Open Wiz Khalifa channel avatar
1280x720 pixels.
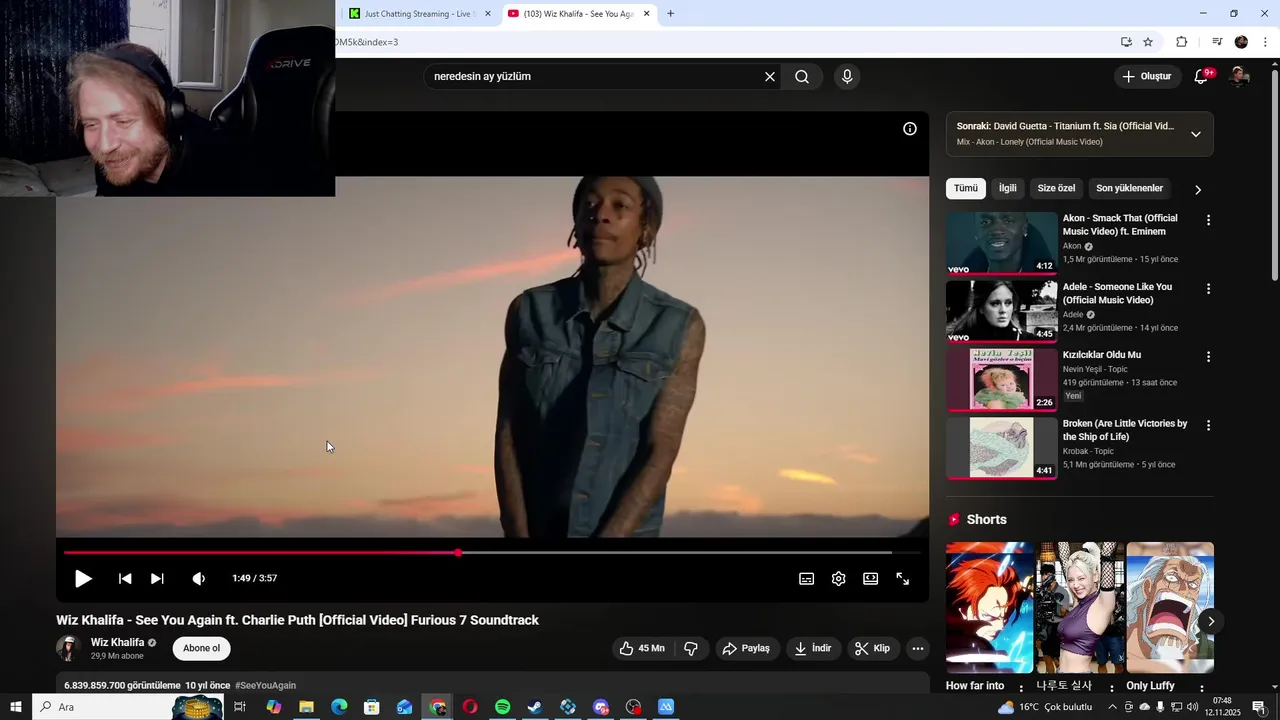(x=69, y=648)
